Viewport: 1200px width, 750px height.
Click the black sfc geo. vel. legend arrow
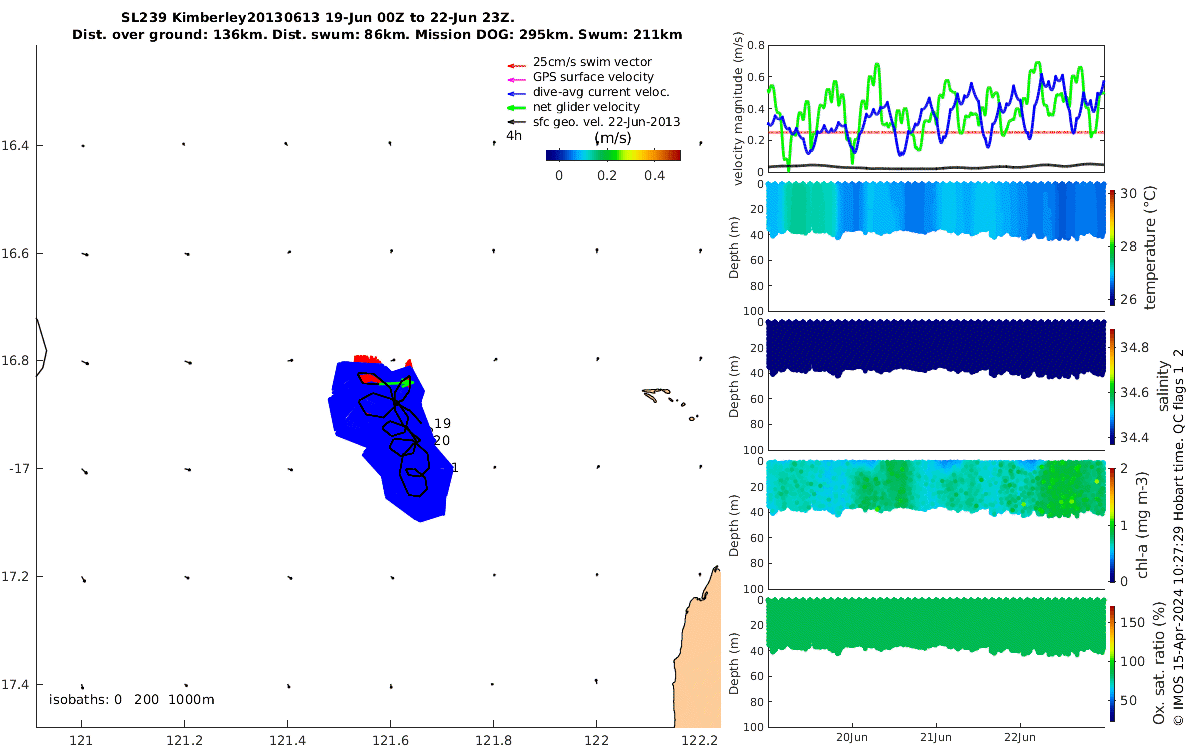[x=517, y=122]
